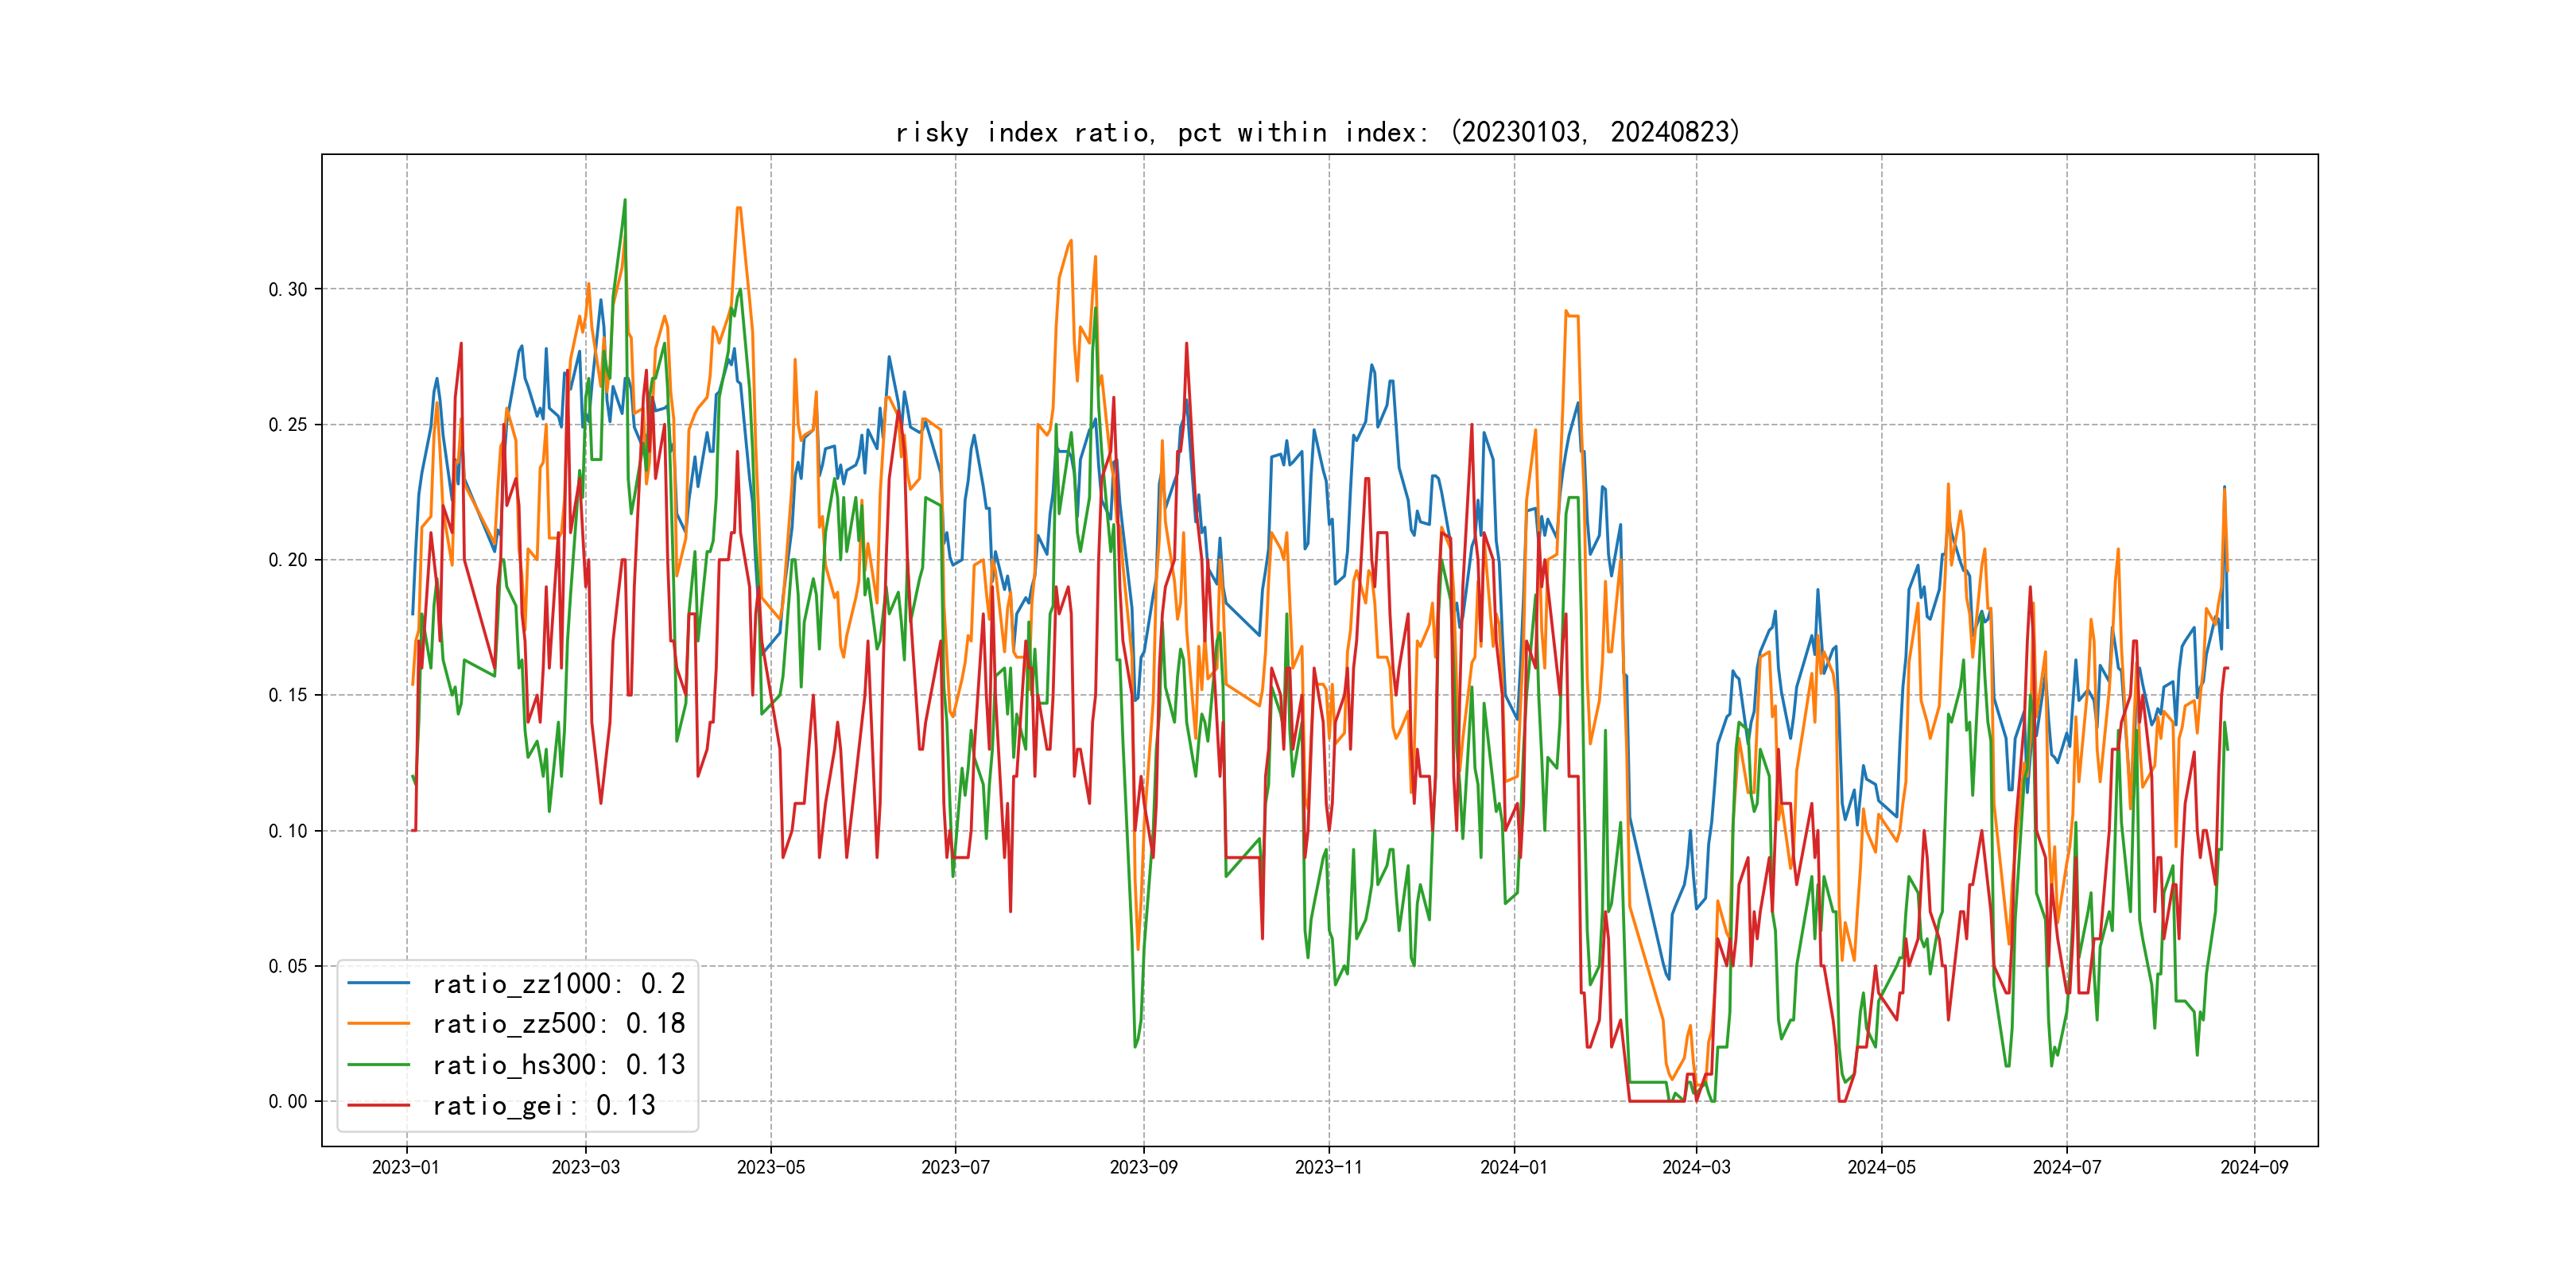Click the orange ratio_zz500 legend line
This screenshot has height=1288, width=2576.
378,1023
